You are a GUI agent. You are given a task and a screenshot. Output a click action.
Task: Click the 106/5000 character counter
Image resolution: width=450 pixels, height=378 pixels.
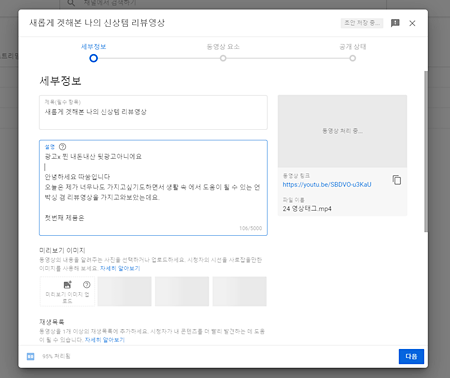251,228
